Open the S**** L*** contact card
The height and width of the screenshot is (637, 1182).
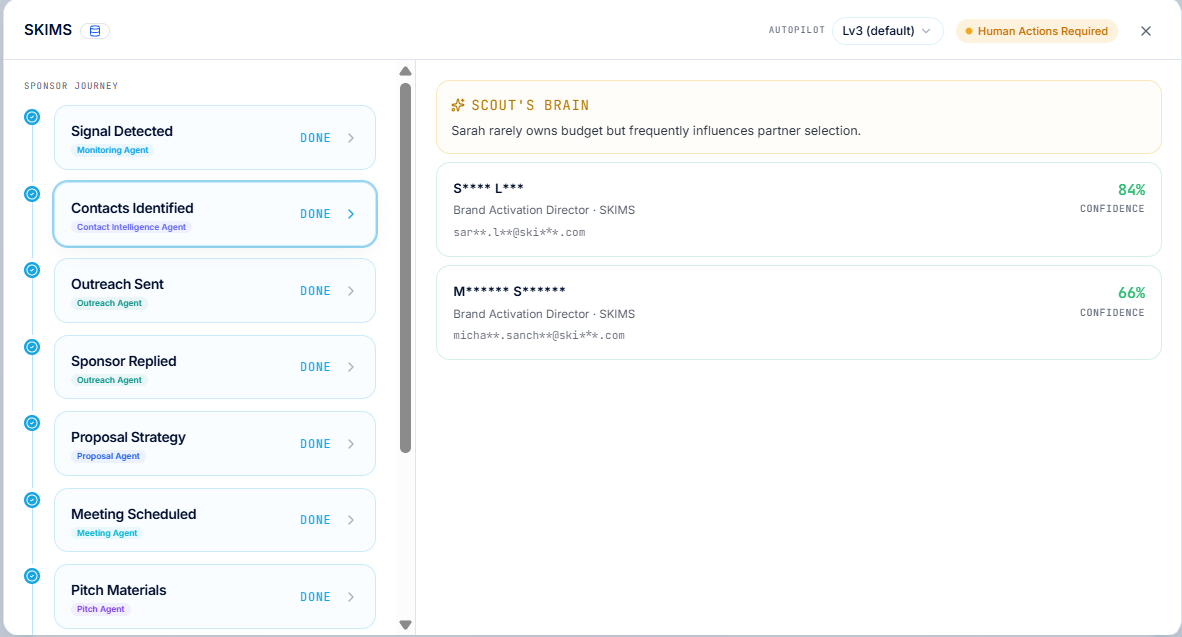point(798,210)
